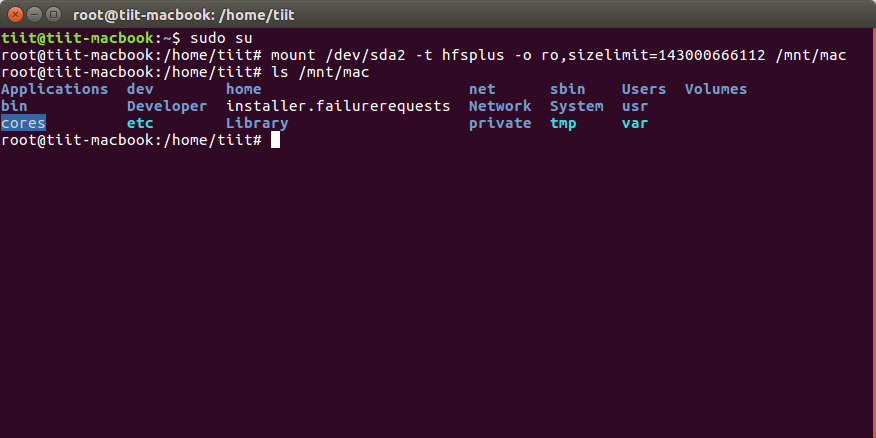Click the Network directory entry
Screen dimensions: 876x438
click(500, 106)
